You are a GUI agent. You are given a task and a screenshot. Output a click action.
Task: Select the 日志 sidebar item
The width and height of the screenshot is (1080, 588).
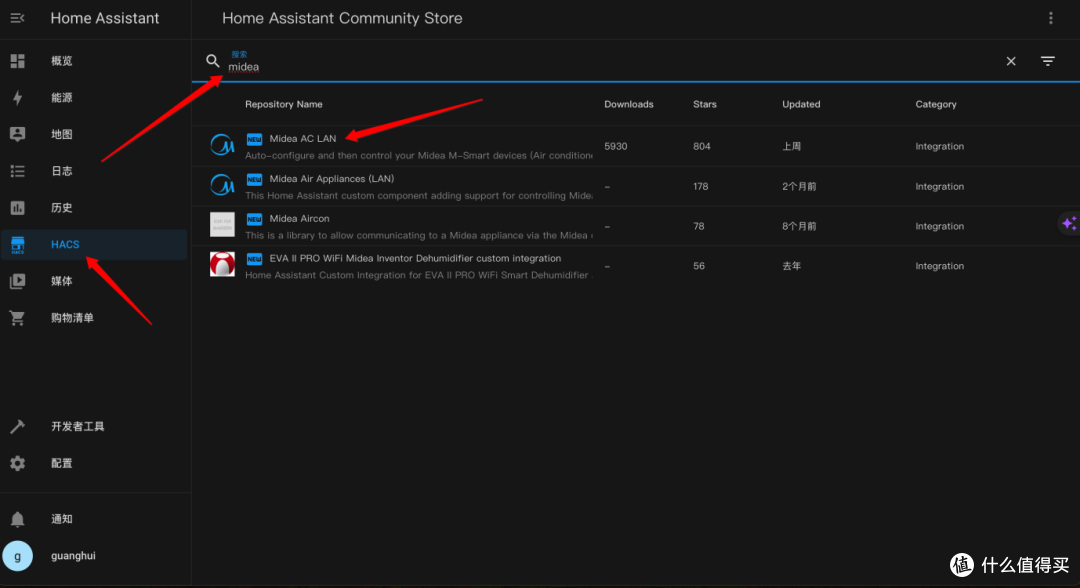[95, 171]
